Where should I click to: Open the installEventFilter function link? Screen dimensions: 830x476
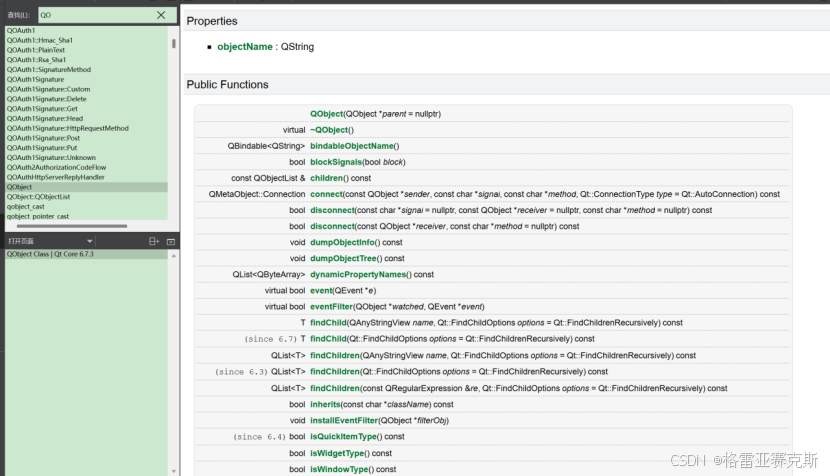coord(344,420)
